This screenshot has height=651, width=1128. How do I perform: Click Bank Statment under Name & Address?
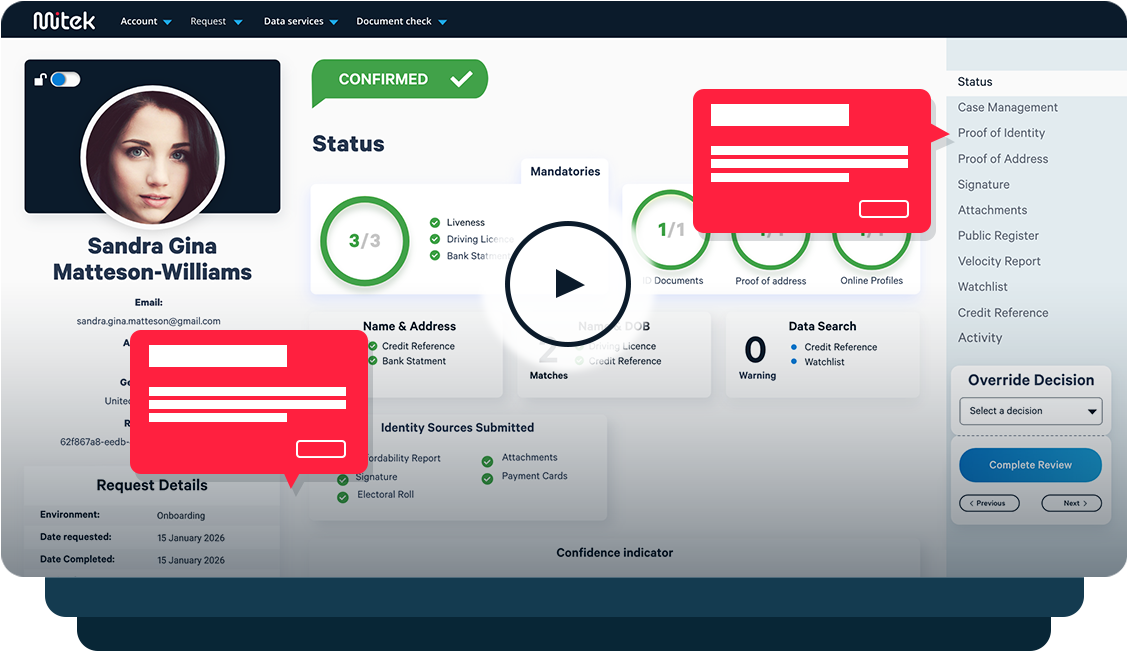414,361
